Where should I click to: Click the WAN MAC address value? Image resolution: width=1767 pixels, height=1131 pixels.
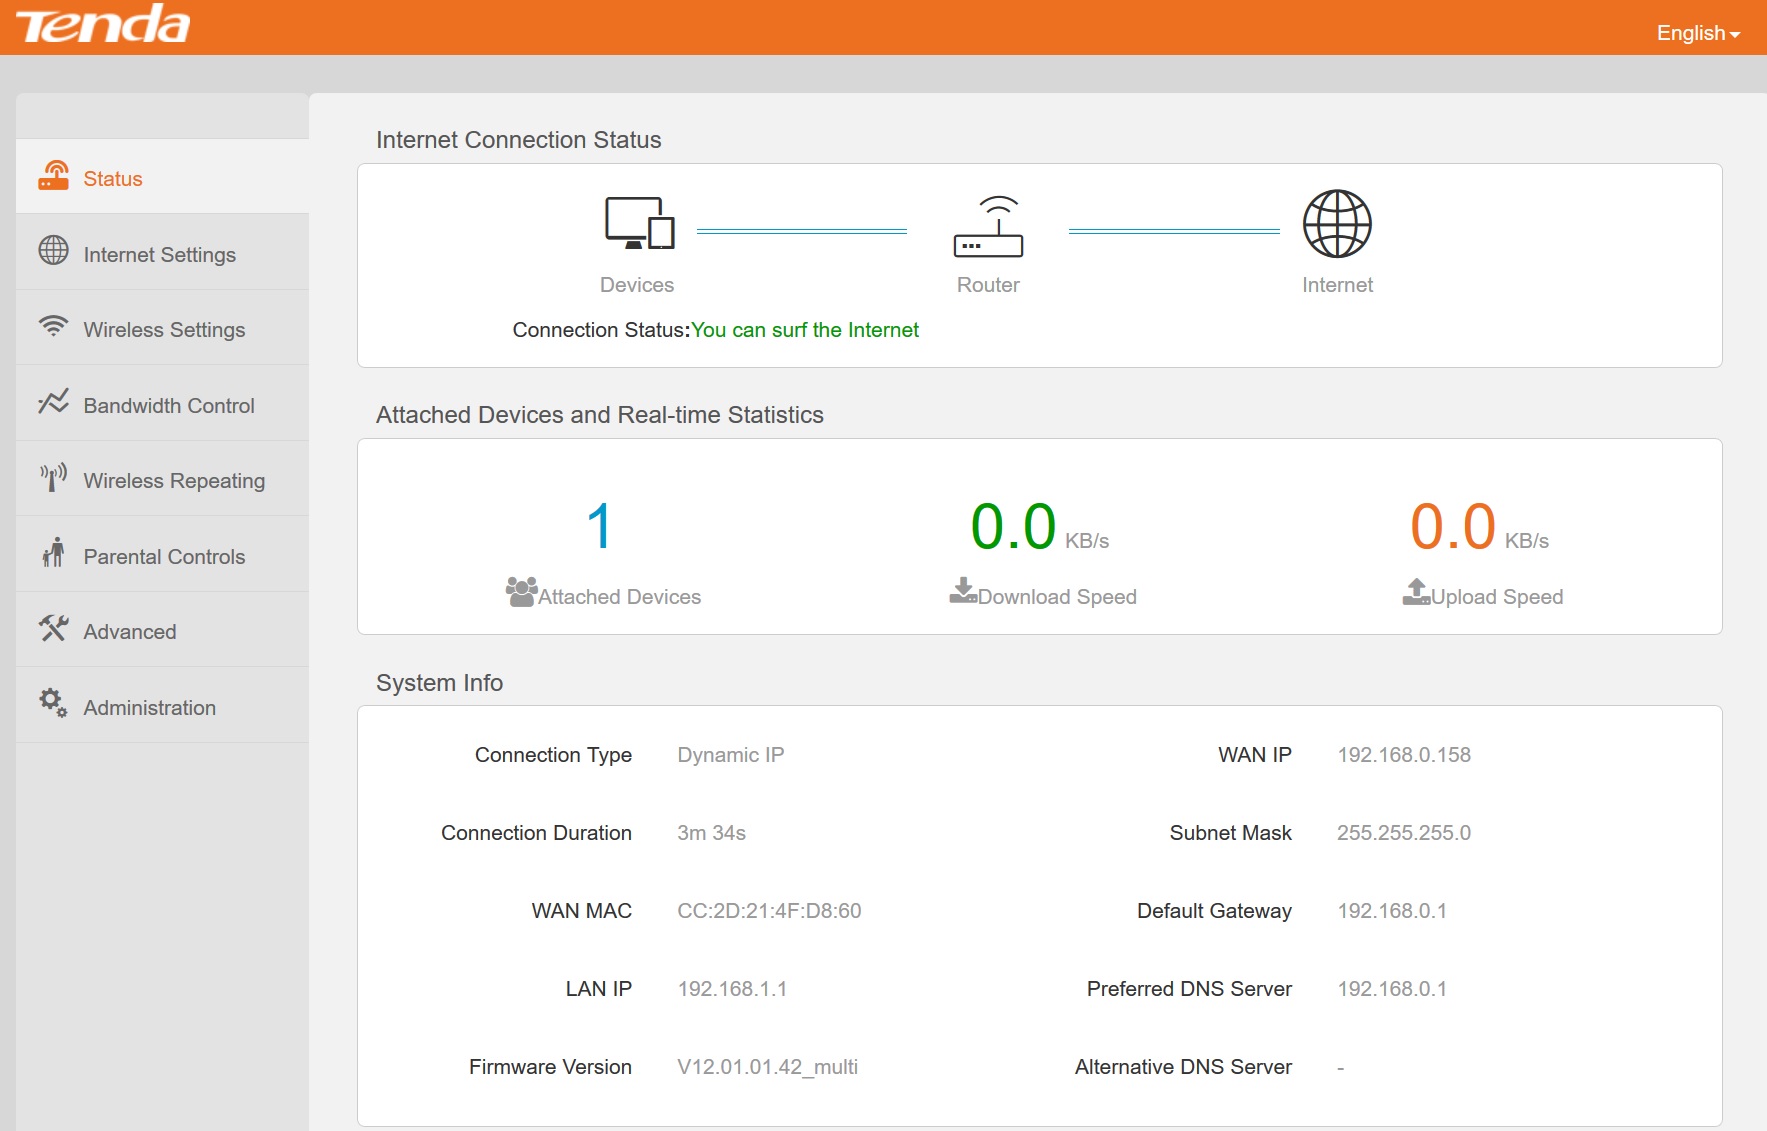coord(769,911)
